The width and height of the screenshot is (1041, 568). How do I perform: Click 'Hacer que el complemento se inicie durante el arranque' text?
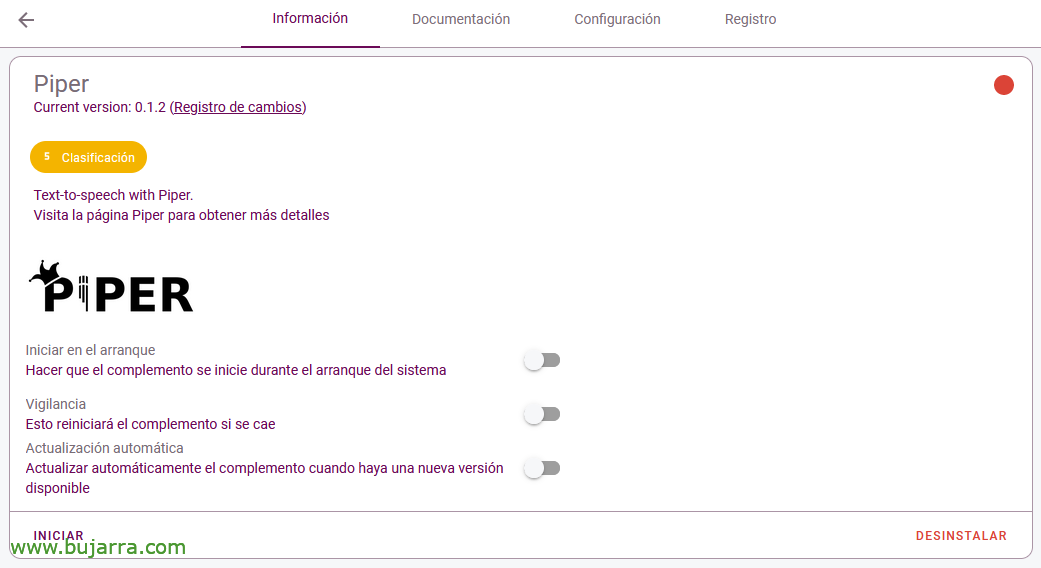(x=236, y=370)
